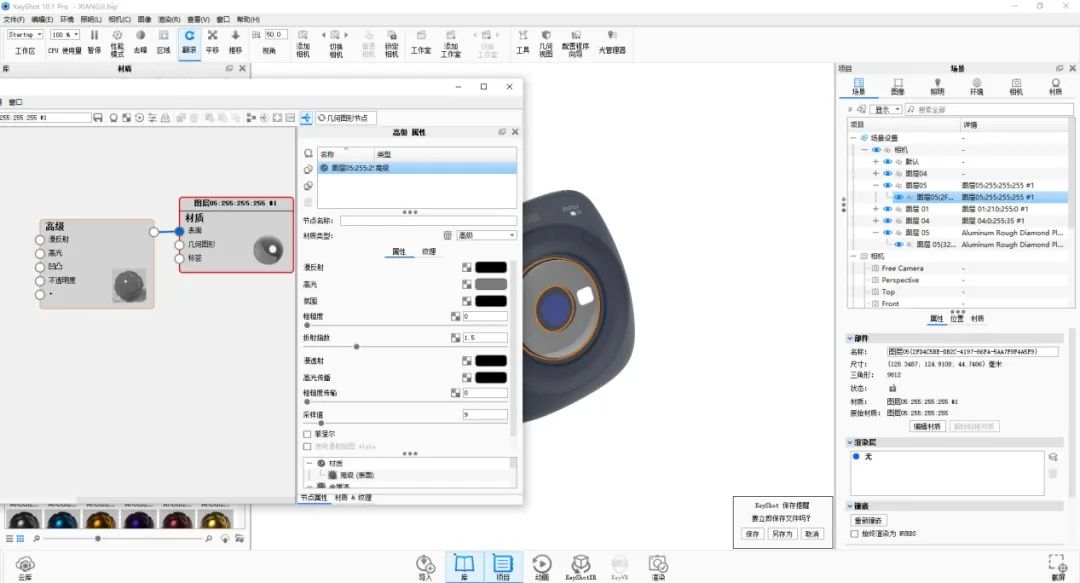Click the 高光 gray color swatch
This screenshot has width=1080, height=583.
pyautogui.click(x=491, y=284)
